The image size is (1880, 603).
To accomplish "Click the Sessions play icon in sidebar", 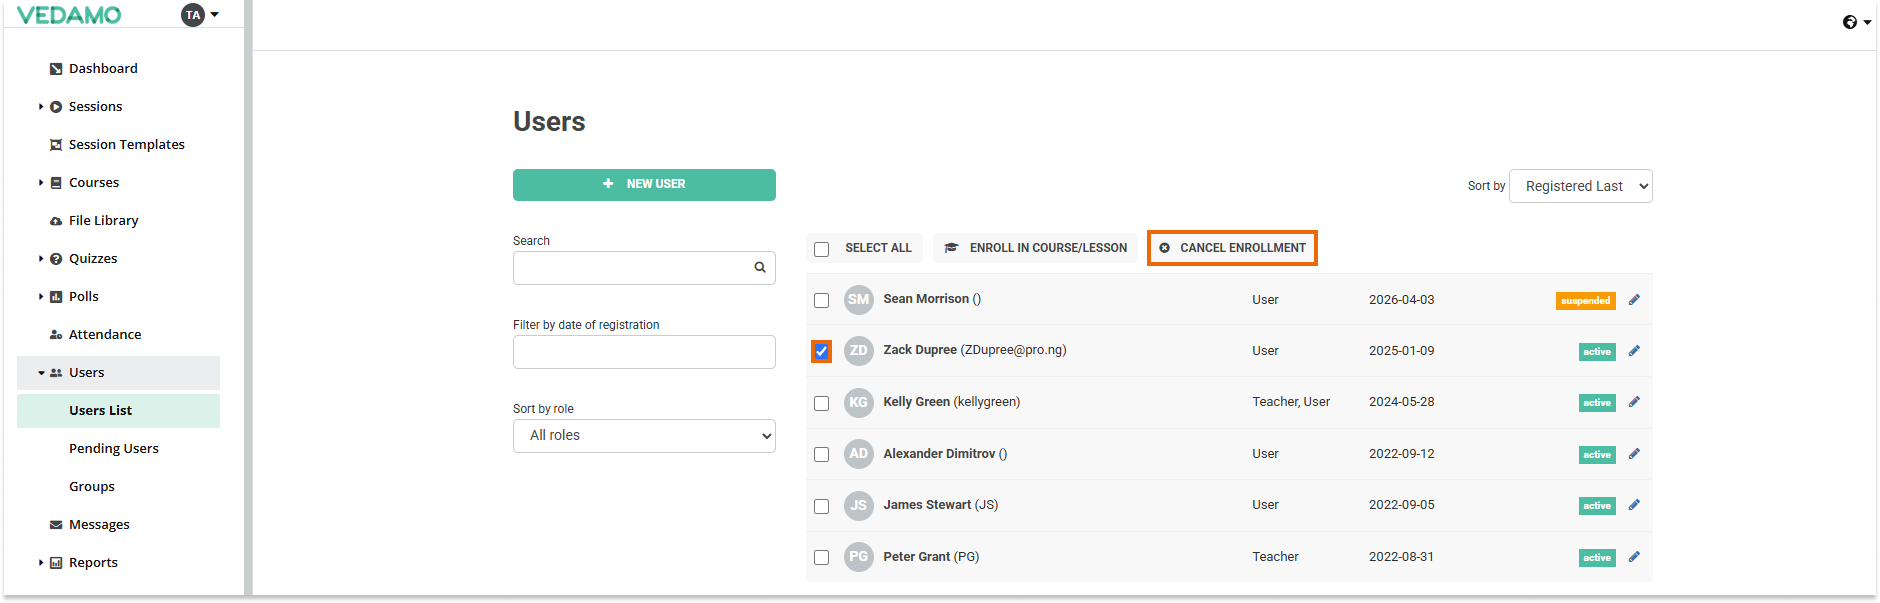I will point(56,107).
